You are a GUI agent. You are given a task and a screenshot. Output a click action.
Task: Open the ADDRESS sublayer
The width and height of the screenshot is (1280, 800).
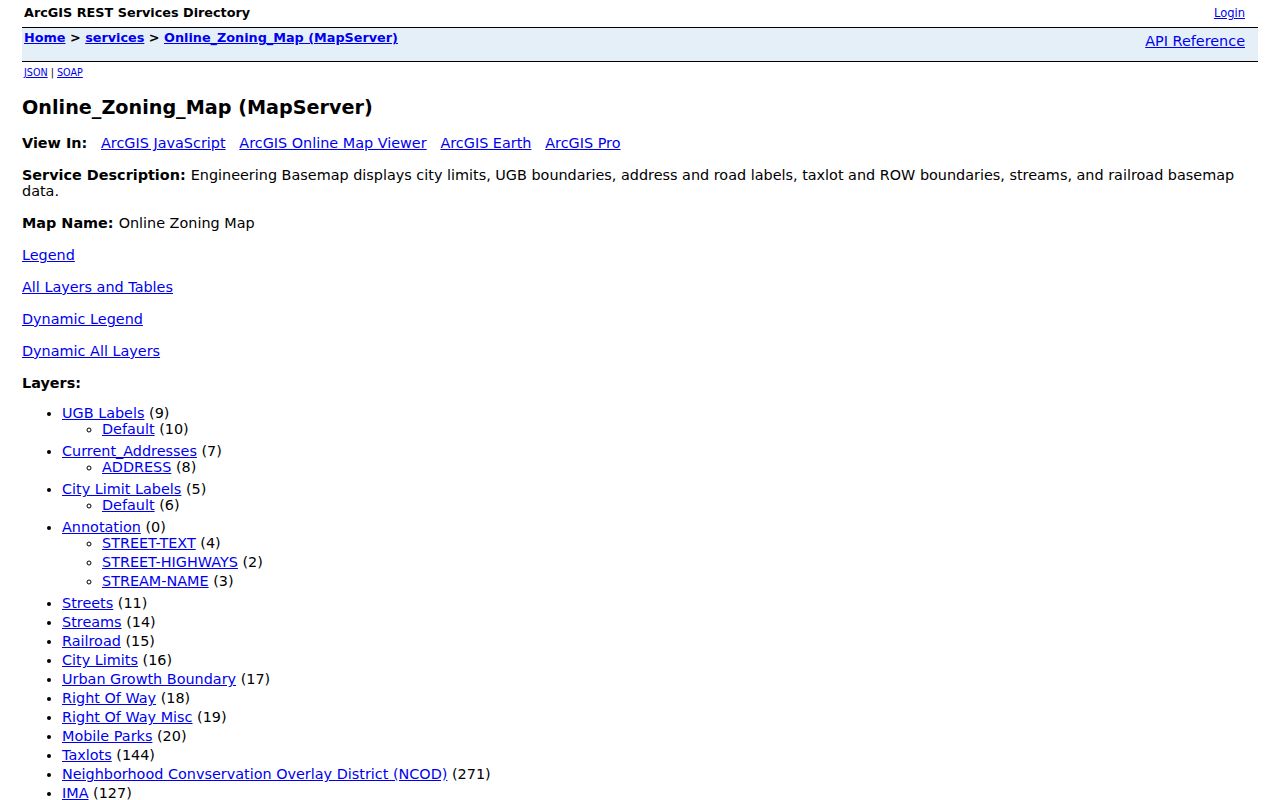point(137,467)
